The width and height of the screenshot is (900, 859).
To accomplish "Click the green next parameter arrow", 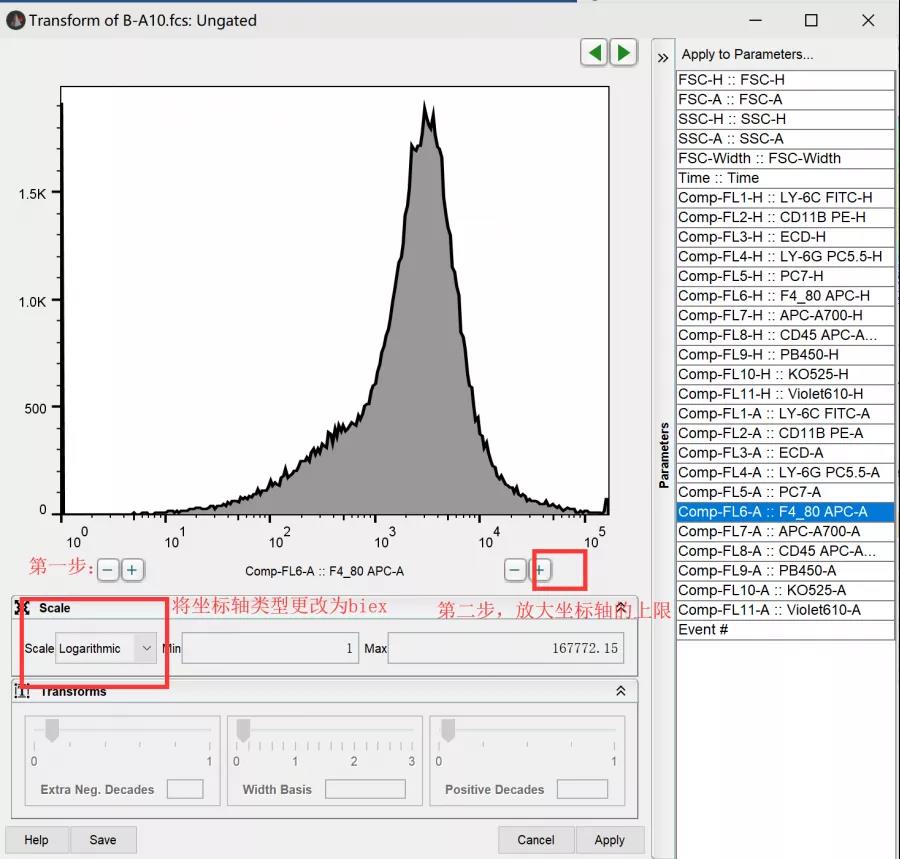I will [624, 52].
